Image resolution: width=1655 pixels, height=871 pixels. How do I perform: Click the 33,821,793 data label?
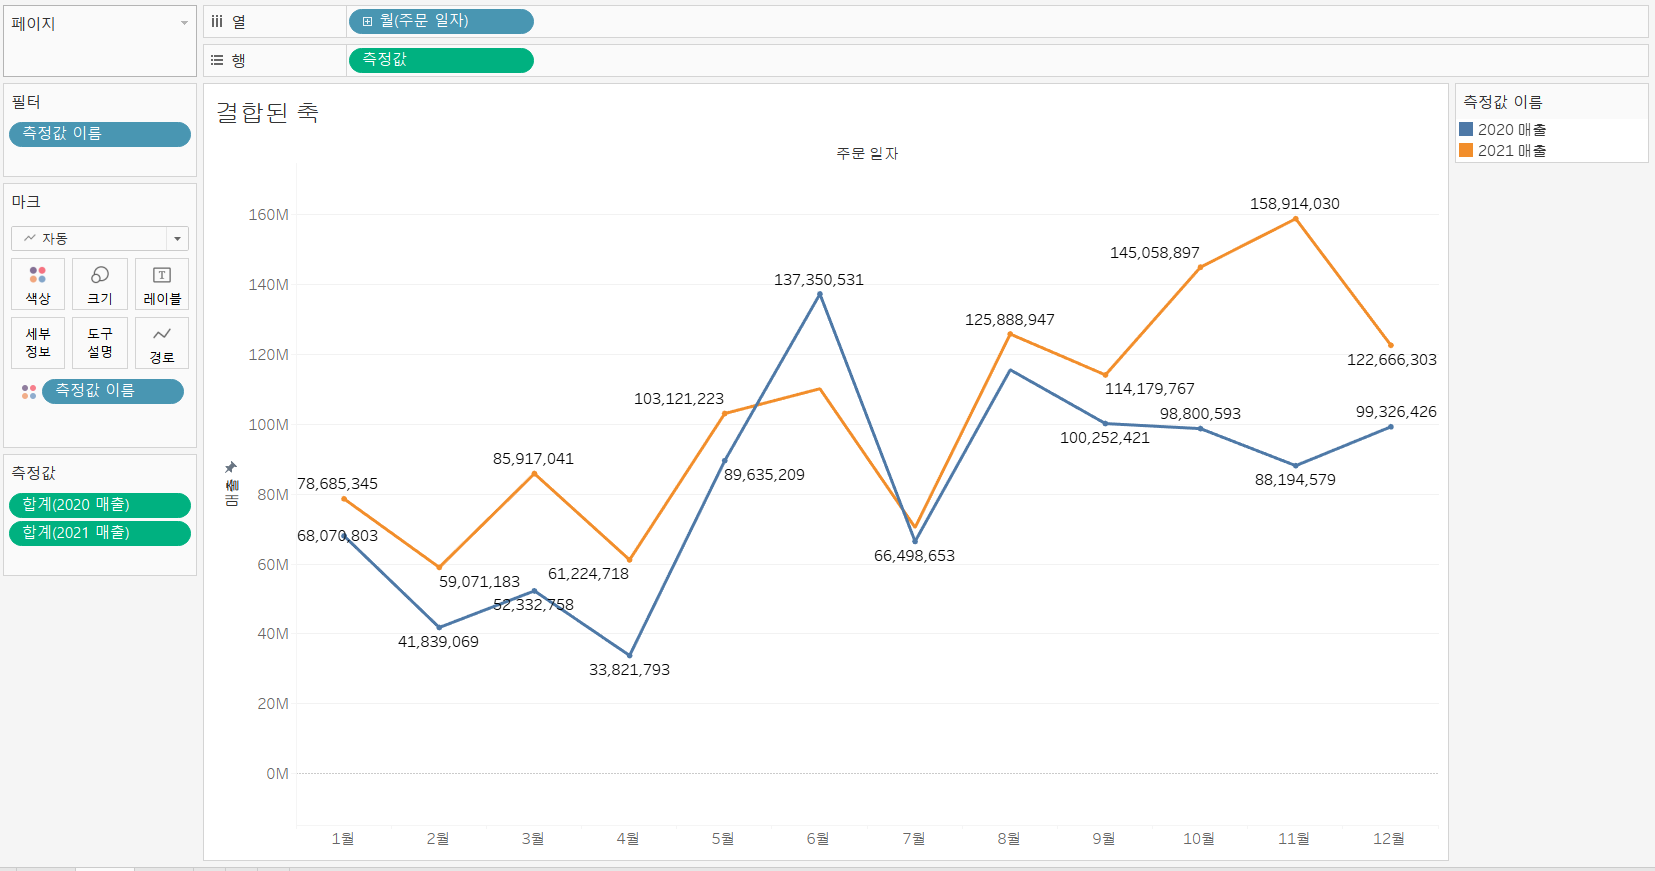tap(629, 669)
